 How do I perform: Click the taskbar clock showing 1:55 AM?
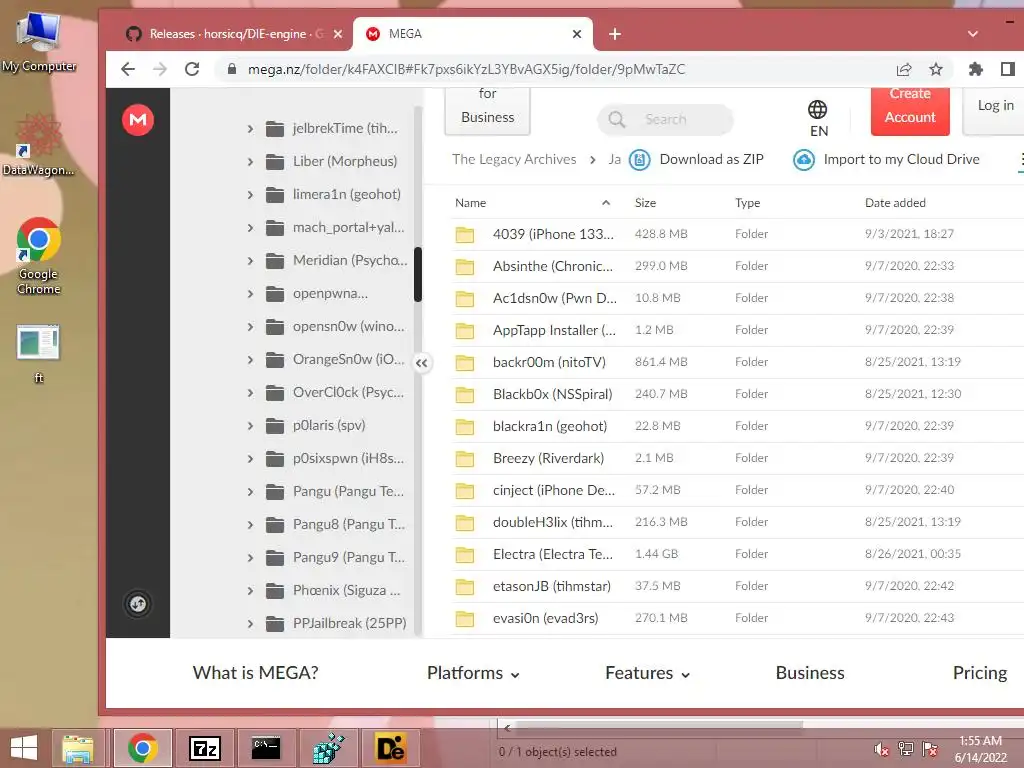click(x=980, y=749)
